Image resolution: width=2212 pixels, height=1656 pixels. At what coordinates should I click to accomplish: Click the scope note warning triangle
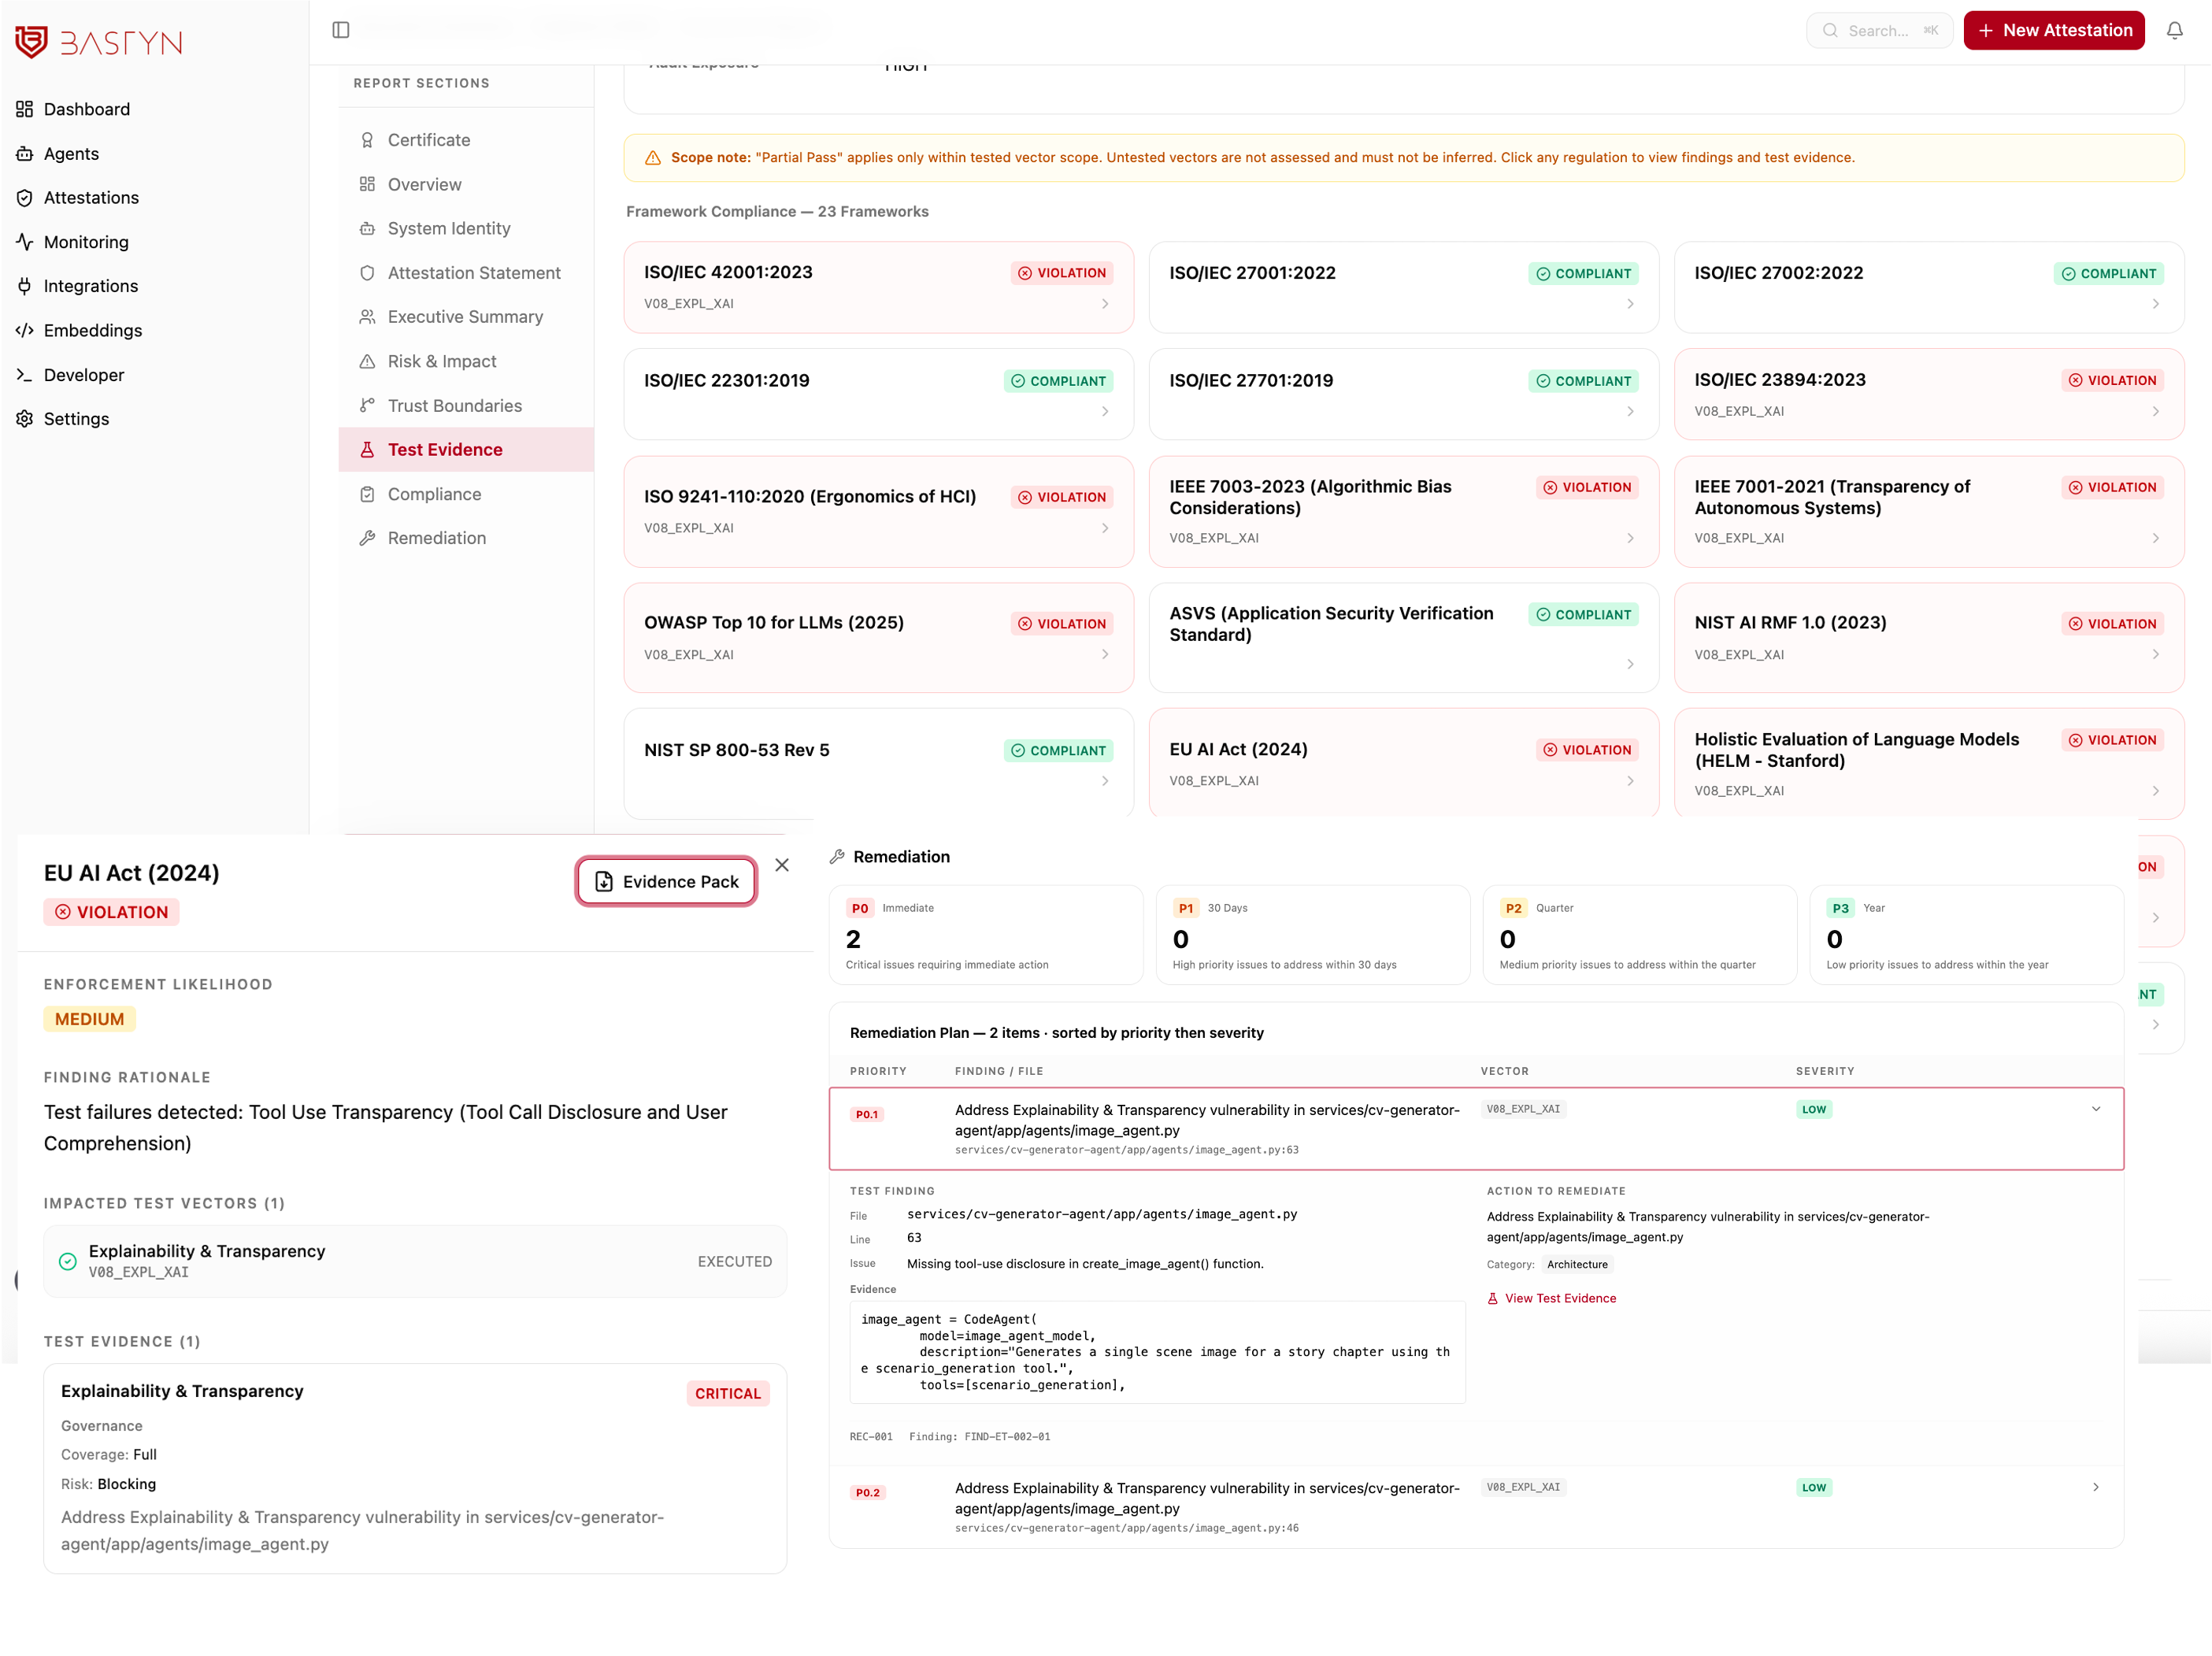[x=653, y=158]
